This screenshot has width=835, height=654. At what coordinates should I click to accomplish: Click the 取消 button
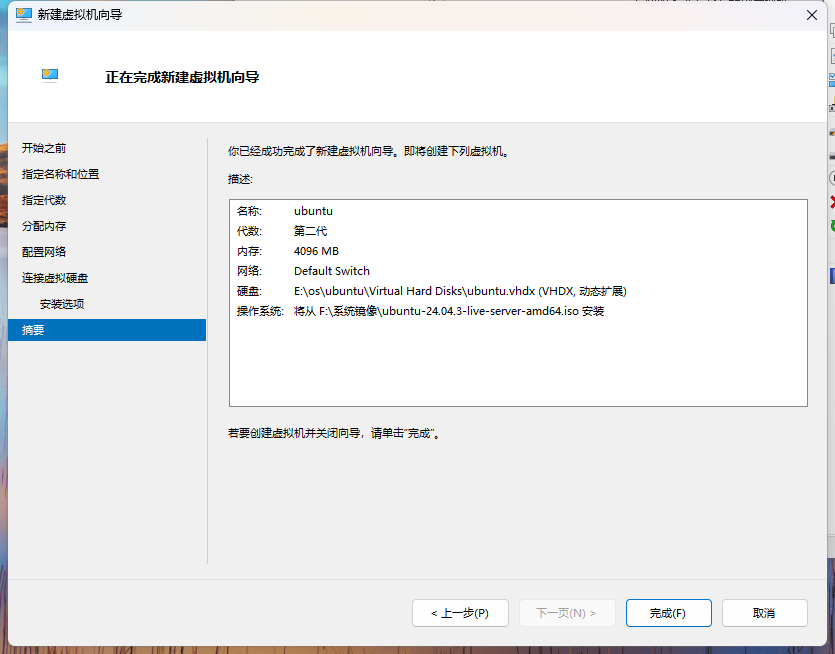[765, 613]
